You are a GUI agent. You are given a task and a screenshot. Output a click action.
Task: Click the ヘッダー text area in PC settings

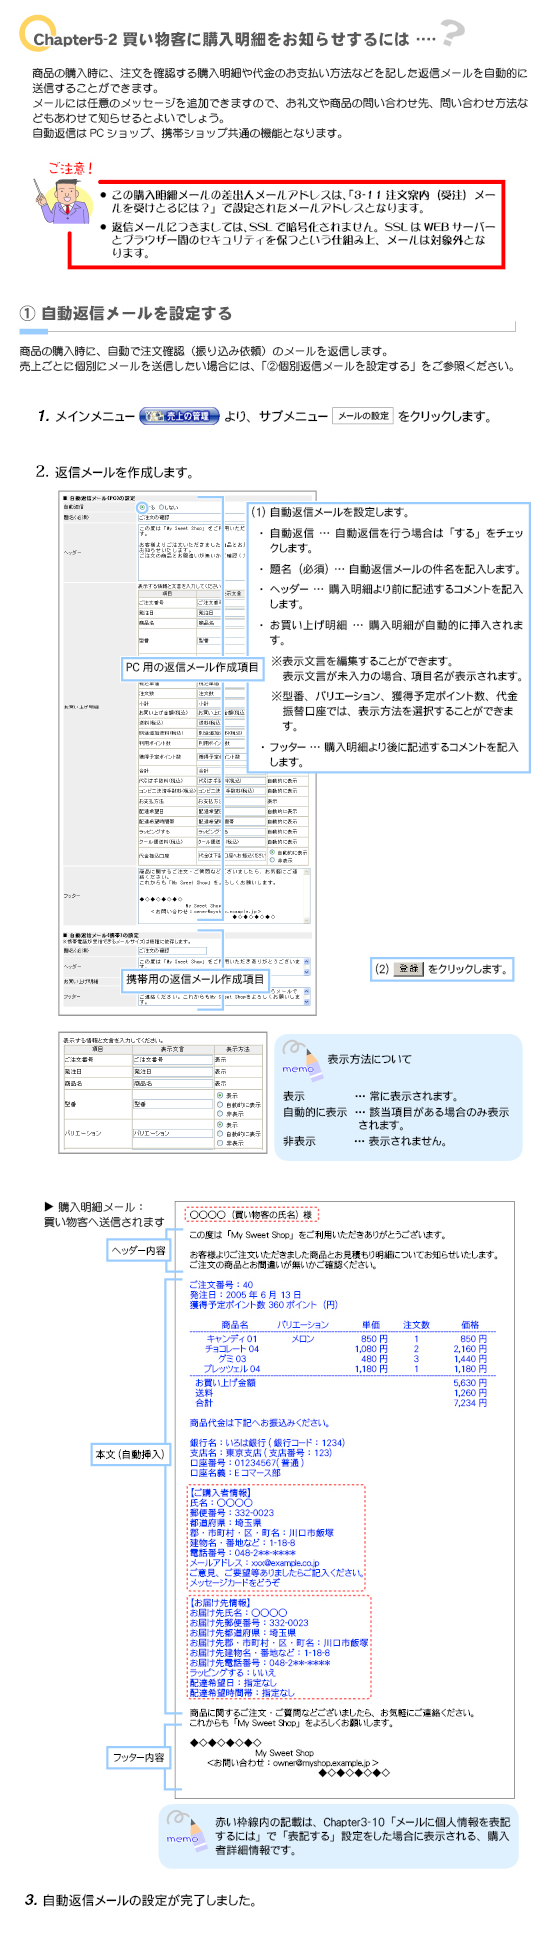[x=190, y=542]
